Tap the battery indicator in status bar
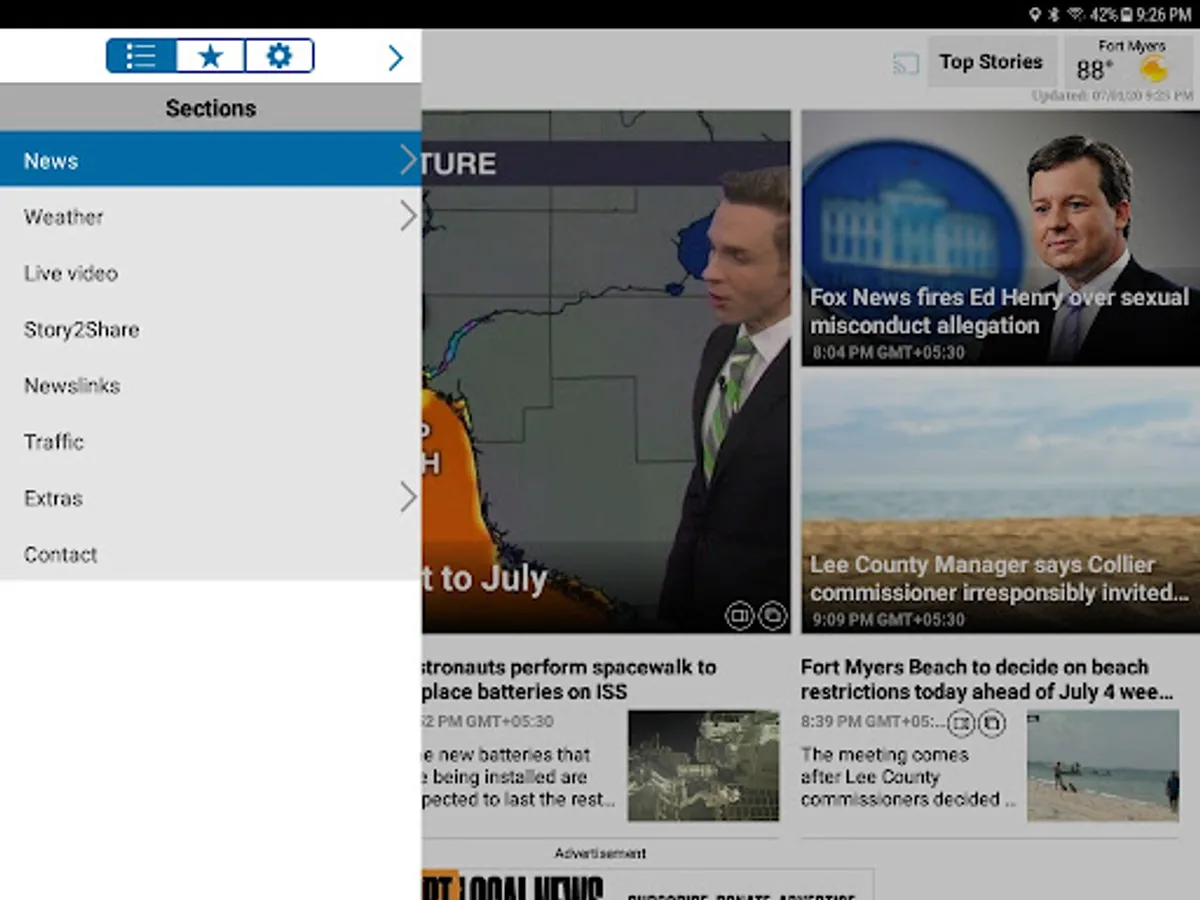The height and width of the screenshot is (900, 1200). pyautogui.click(x=1127, y=15)
